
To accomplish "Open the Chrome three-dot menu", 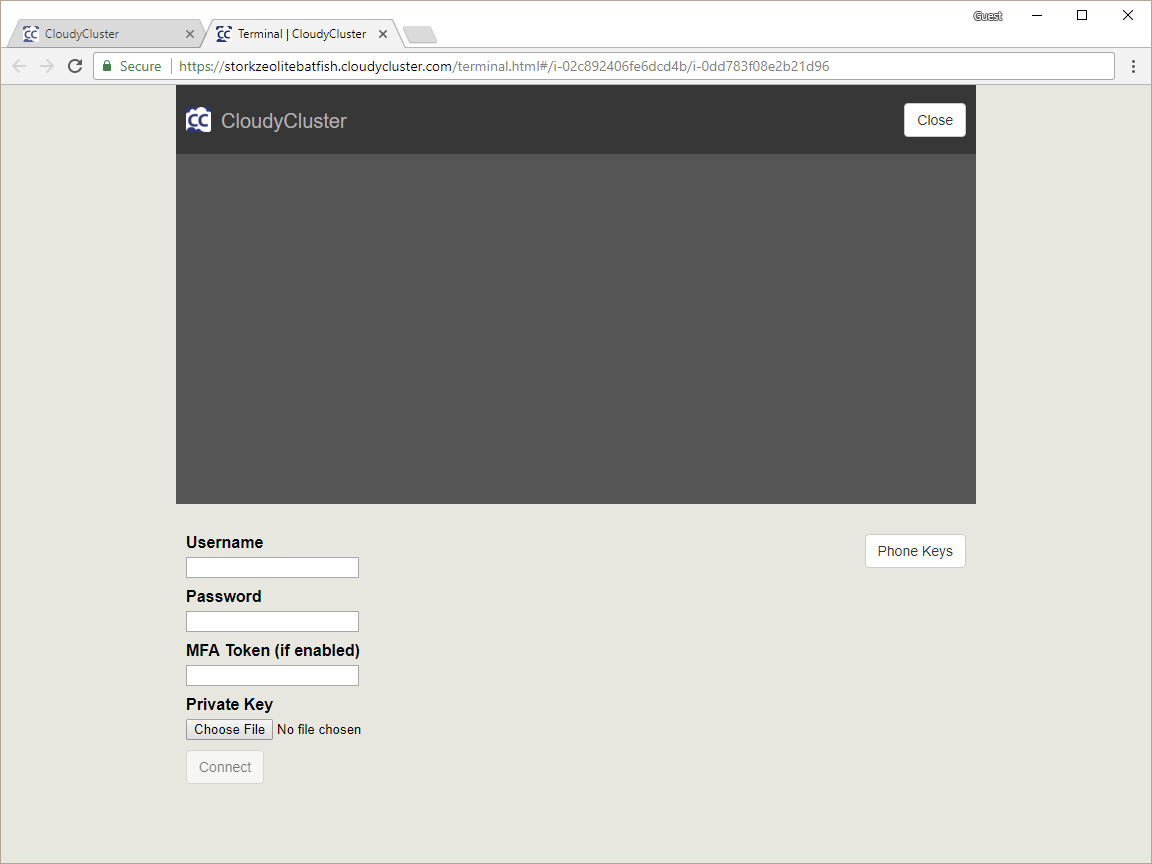I will click(1134, 66).
